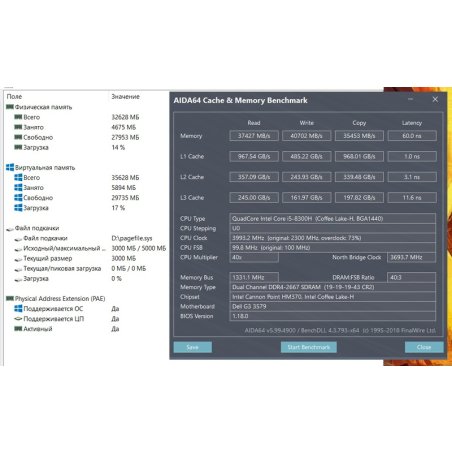Image resolution: width=452 pixels, height=452 pixels.
Task: Click disk icon of the D:\pagefile.sys row
Action: pyautogui.click(x=18, y=239)
